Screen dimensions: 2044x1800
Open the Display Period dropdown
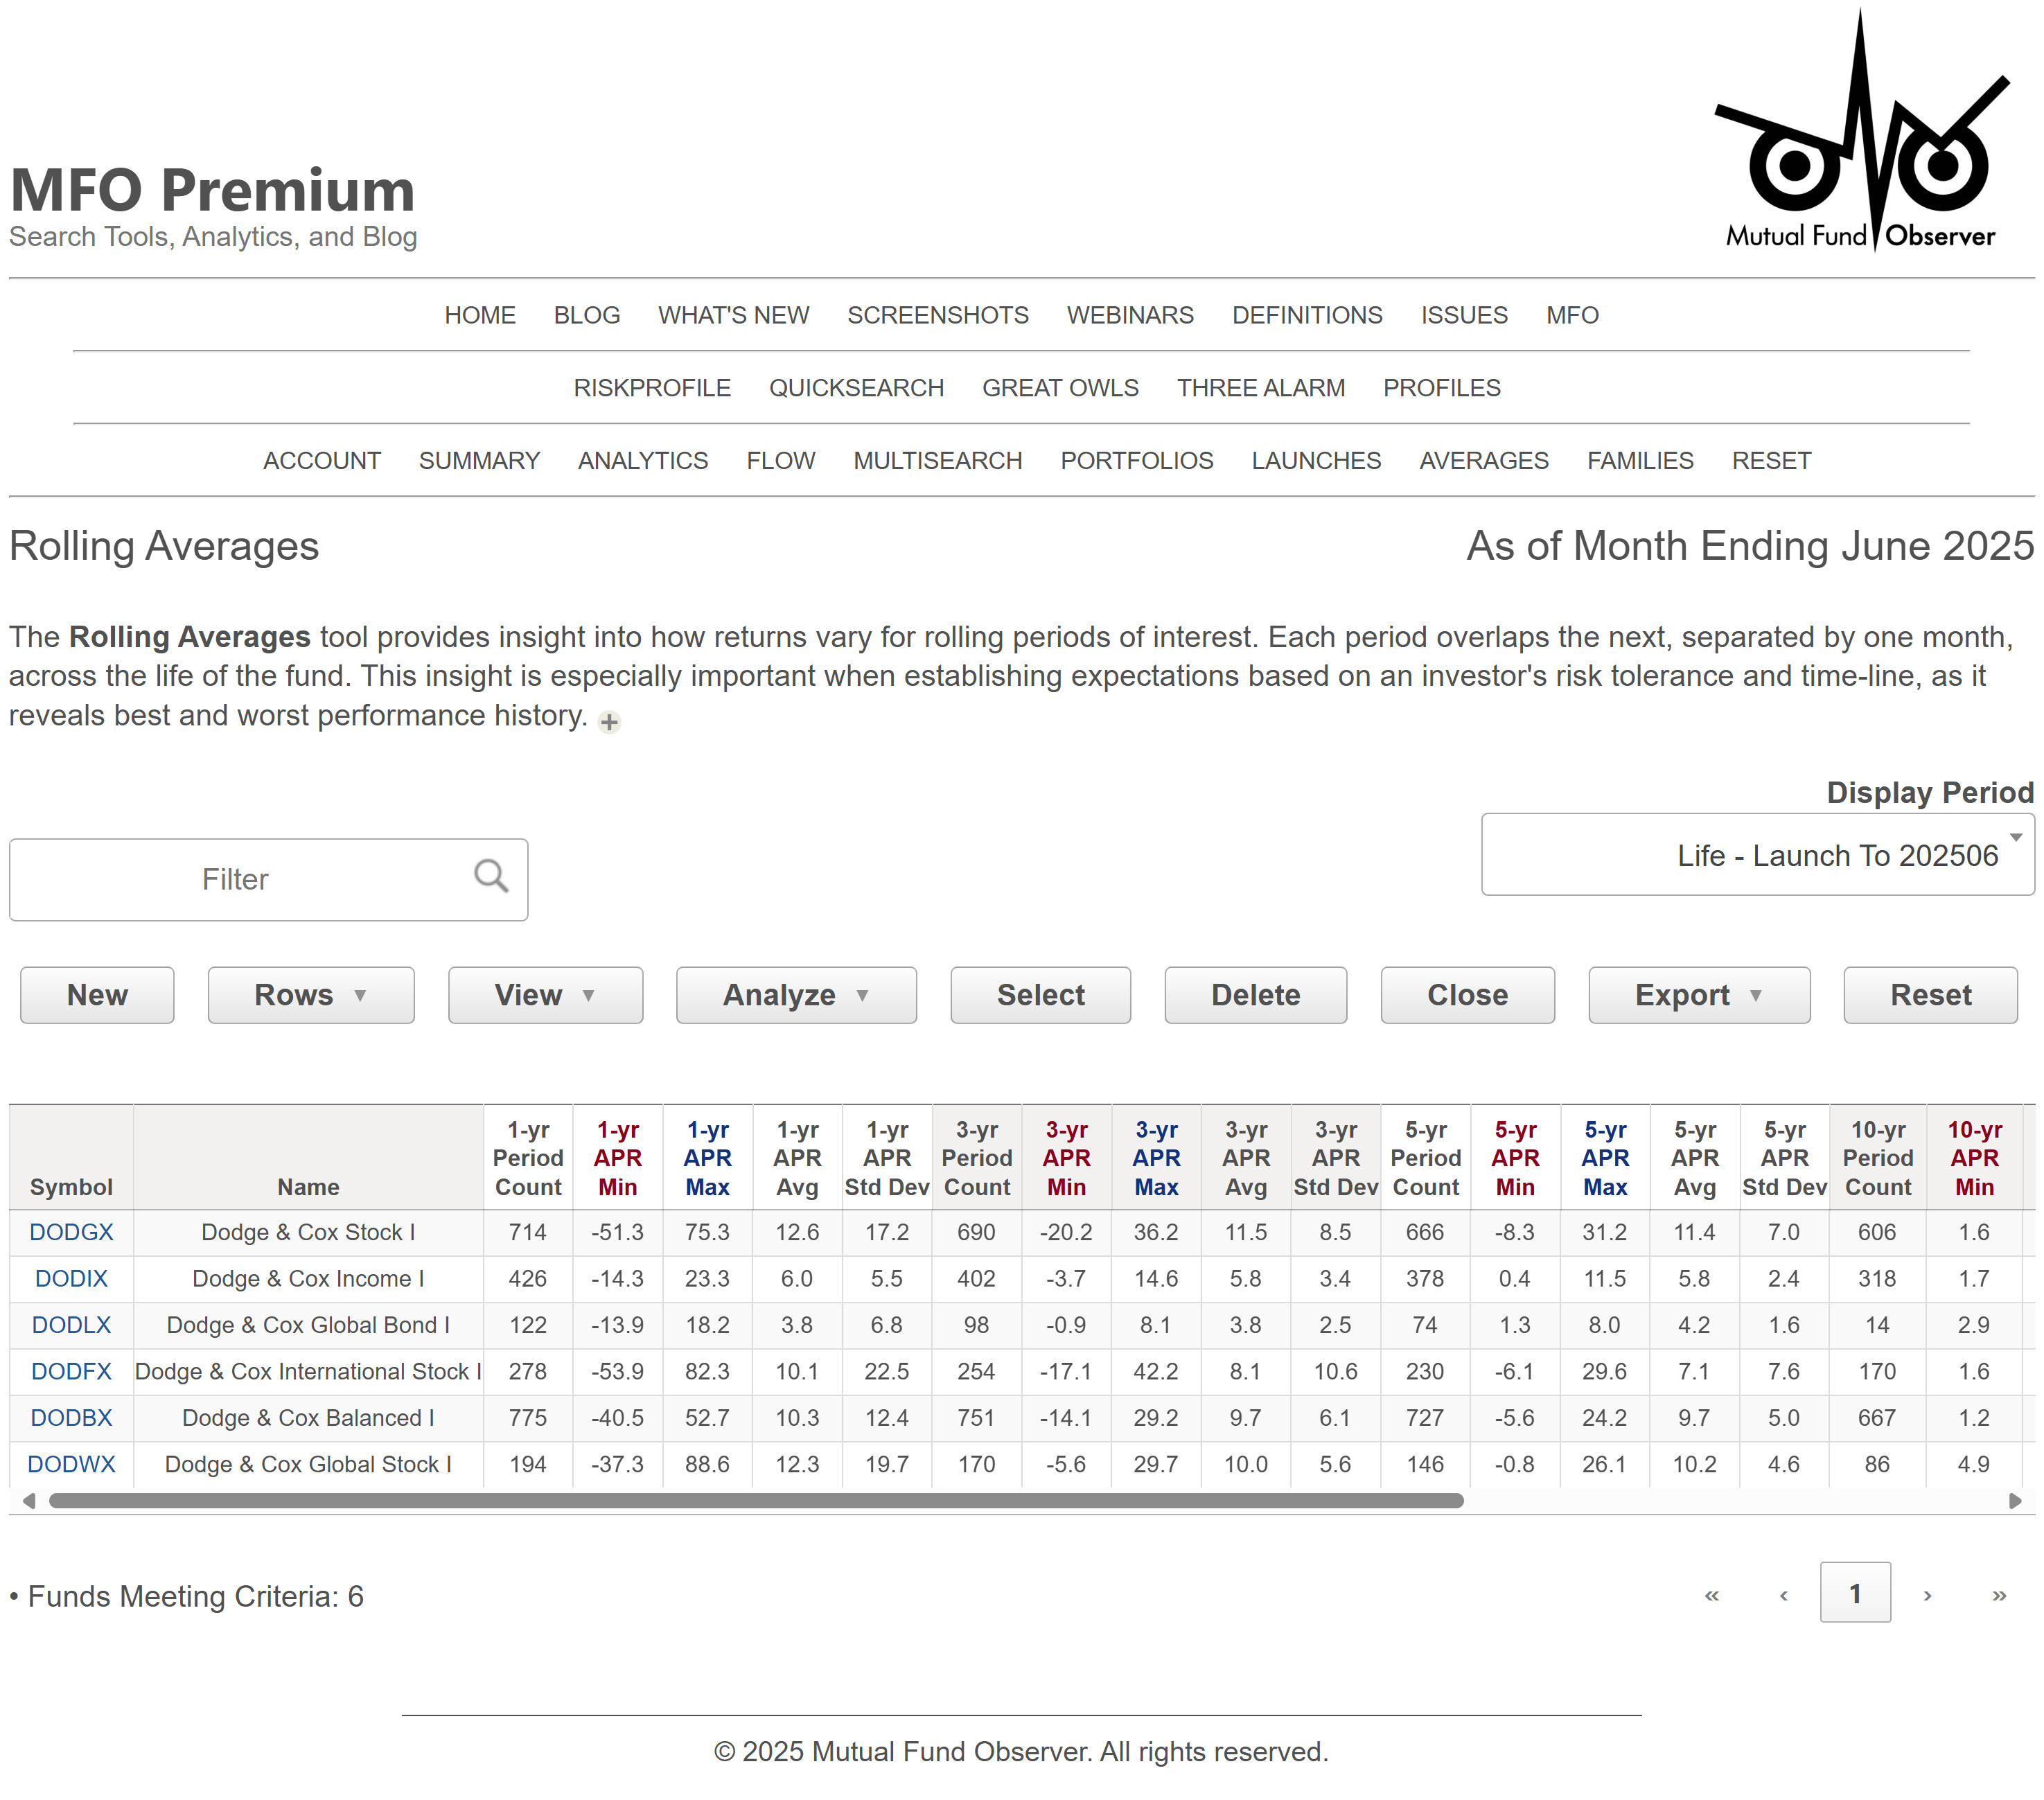[1756, 855]
